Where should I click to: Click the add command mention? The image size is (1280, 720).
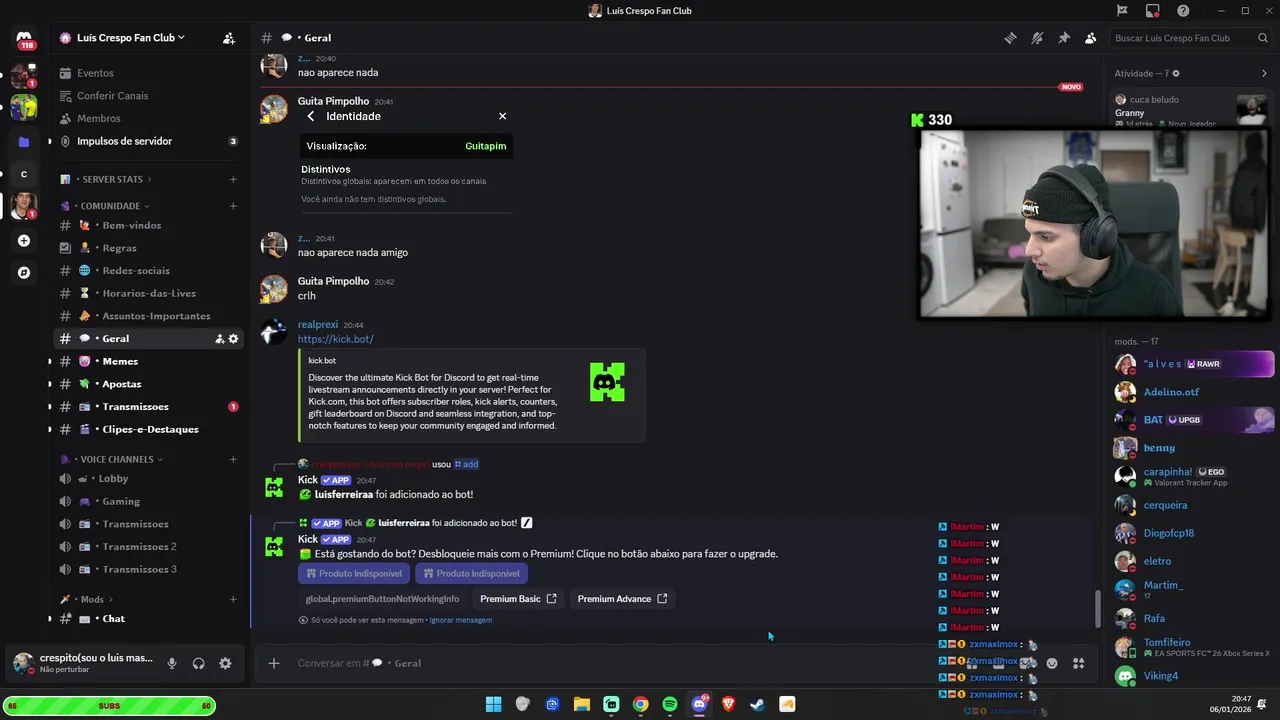click(x=466, y=464)
